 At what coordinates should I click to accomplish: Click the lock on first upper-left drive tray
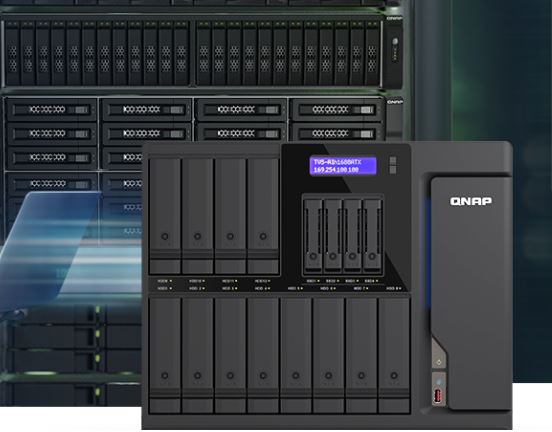(x=165, y=236)
